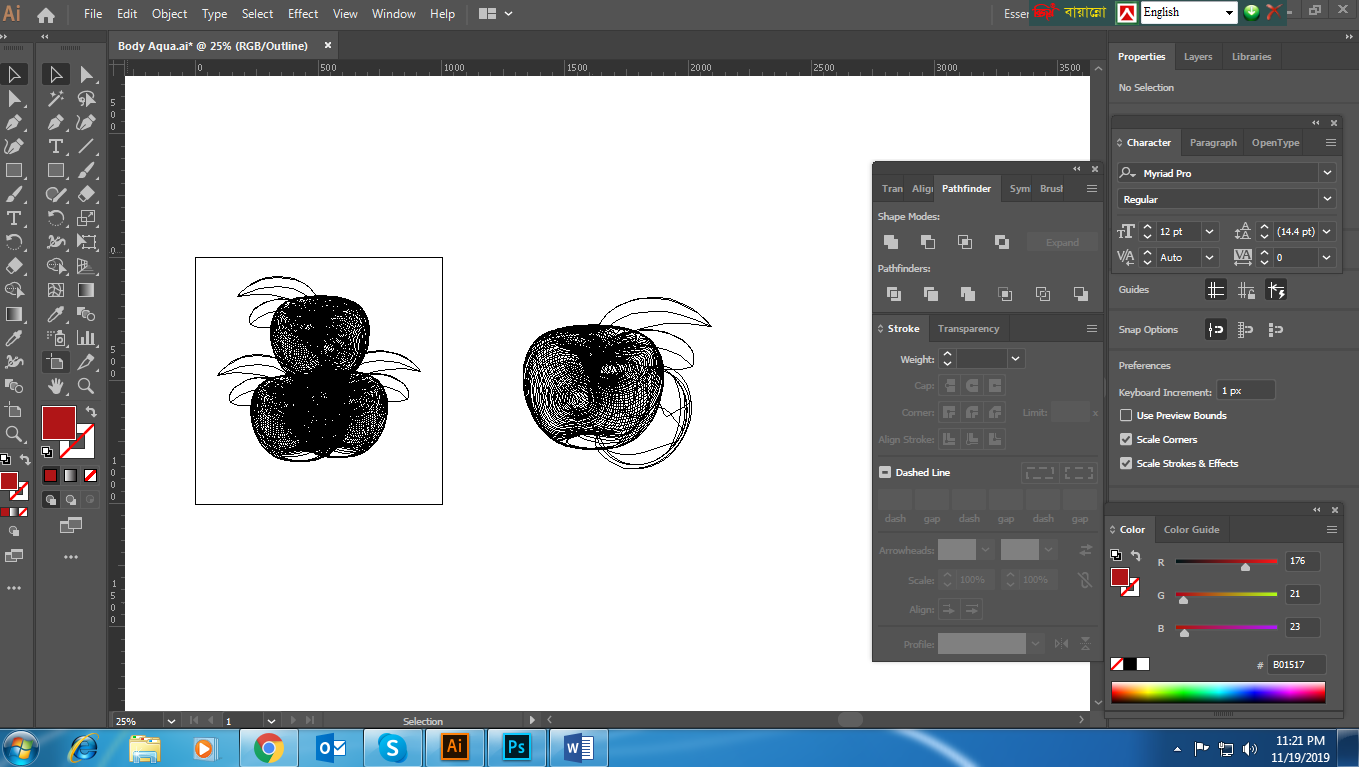Expand the Regular font style dropdown

(x=1327, y=199)
